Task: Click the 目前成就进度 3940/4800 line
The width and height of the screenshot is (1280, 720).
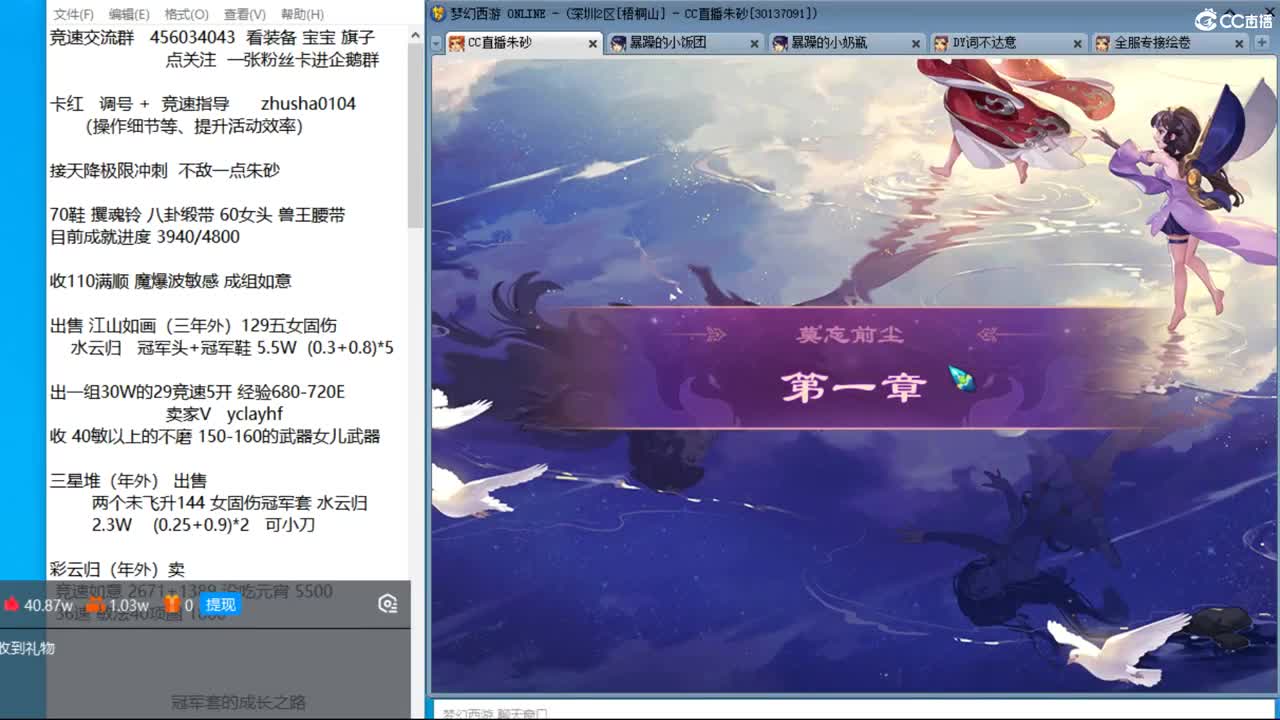Action: tap(145, 237)
